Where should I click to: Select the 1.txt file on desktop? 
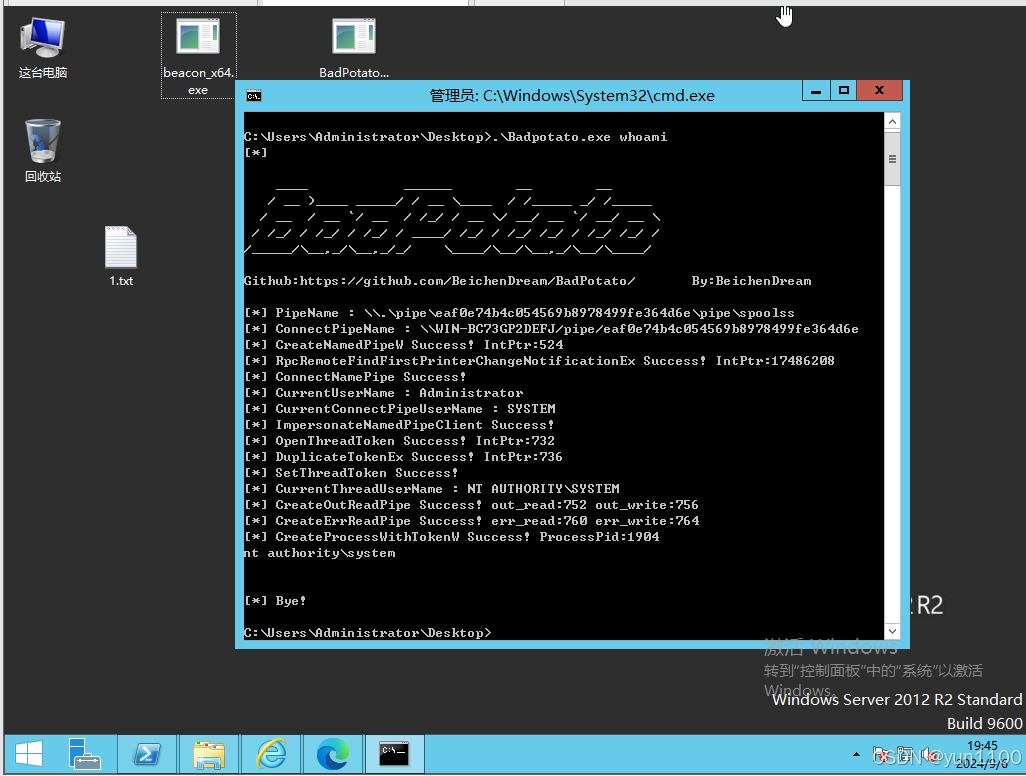coord(121,256)
